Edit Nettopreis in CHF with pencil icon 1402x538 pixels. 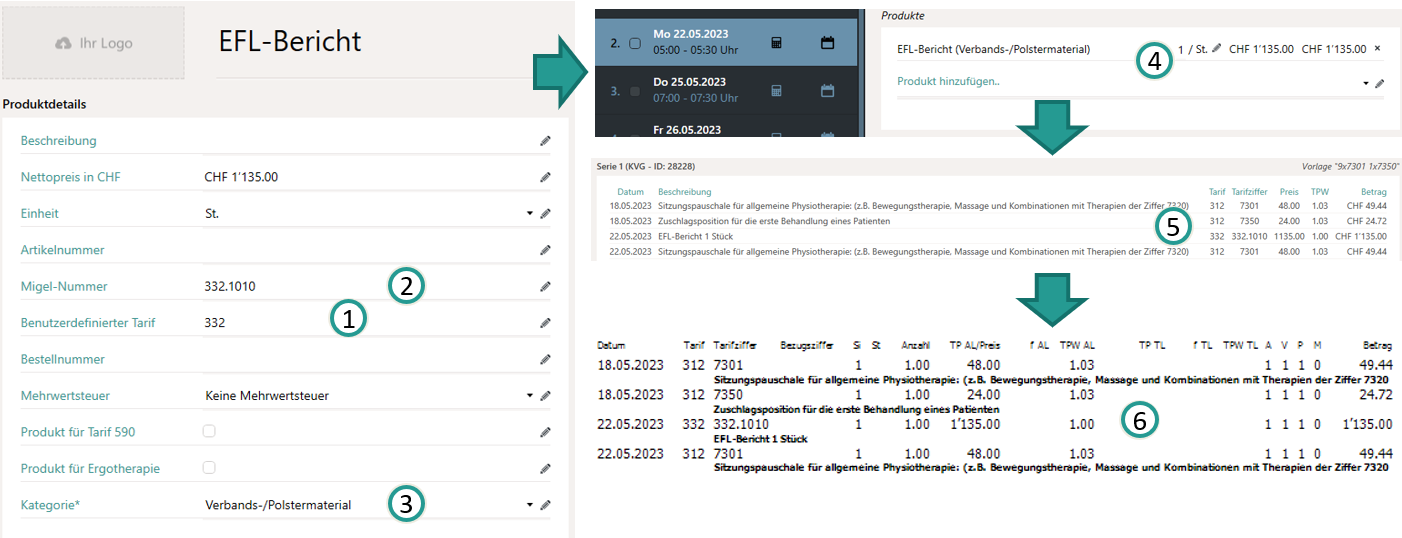click(x=545, y=178)
